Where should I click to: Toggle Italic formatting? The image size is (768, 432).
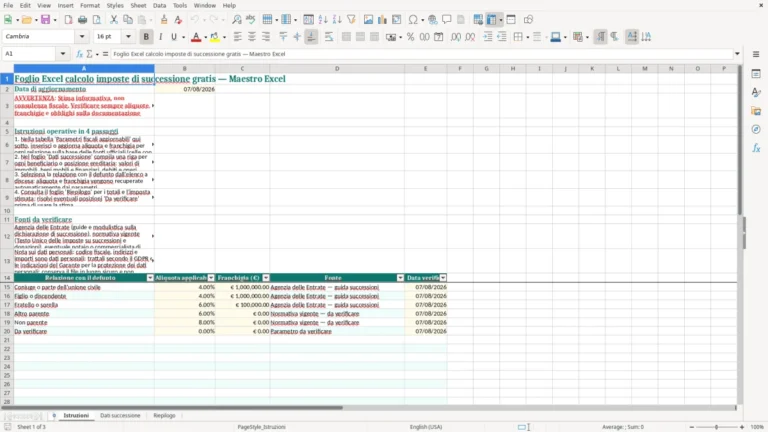(x=160, y=37)
